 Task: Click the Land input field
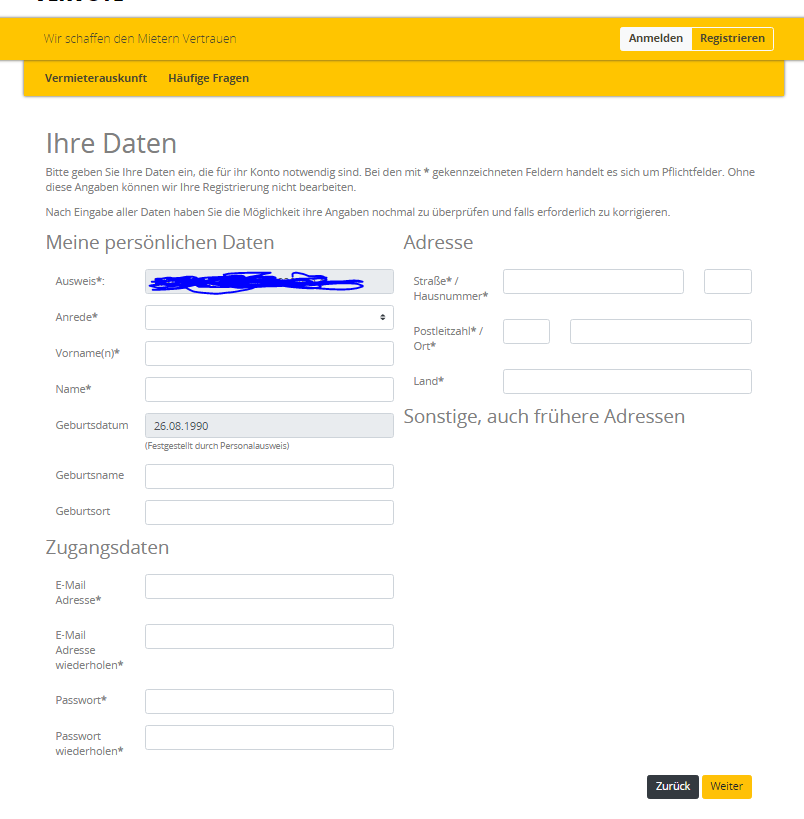(627, 381)
